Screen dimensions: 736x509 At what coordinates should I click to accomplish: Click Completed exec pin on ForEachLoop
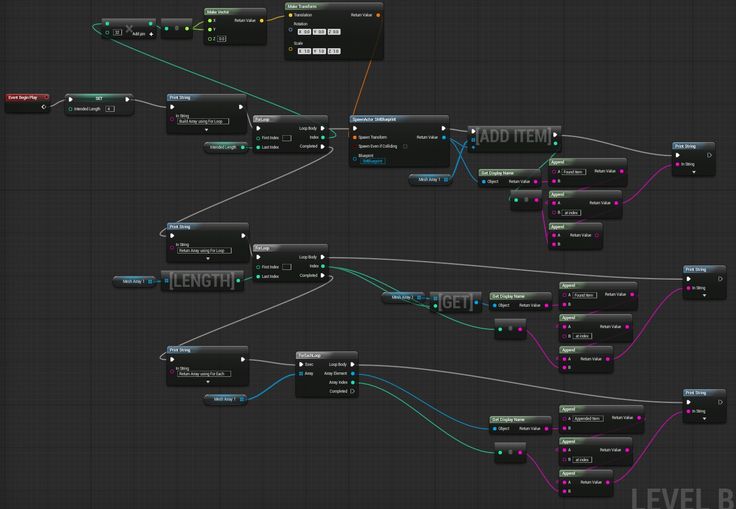[351, 391]
